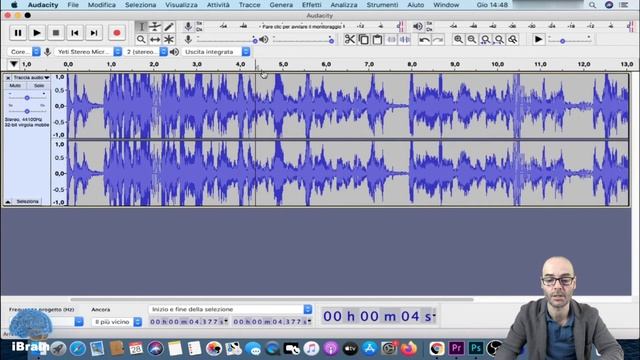Open the Seleziona menu
The width and height of the screenshot is (640, 360).
click(140, 5)
